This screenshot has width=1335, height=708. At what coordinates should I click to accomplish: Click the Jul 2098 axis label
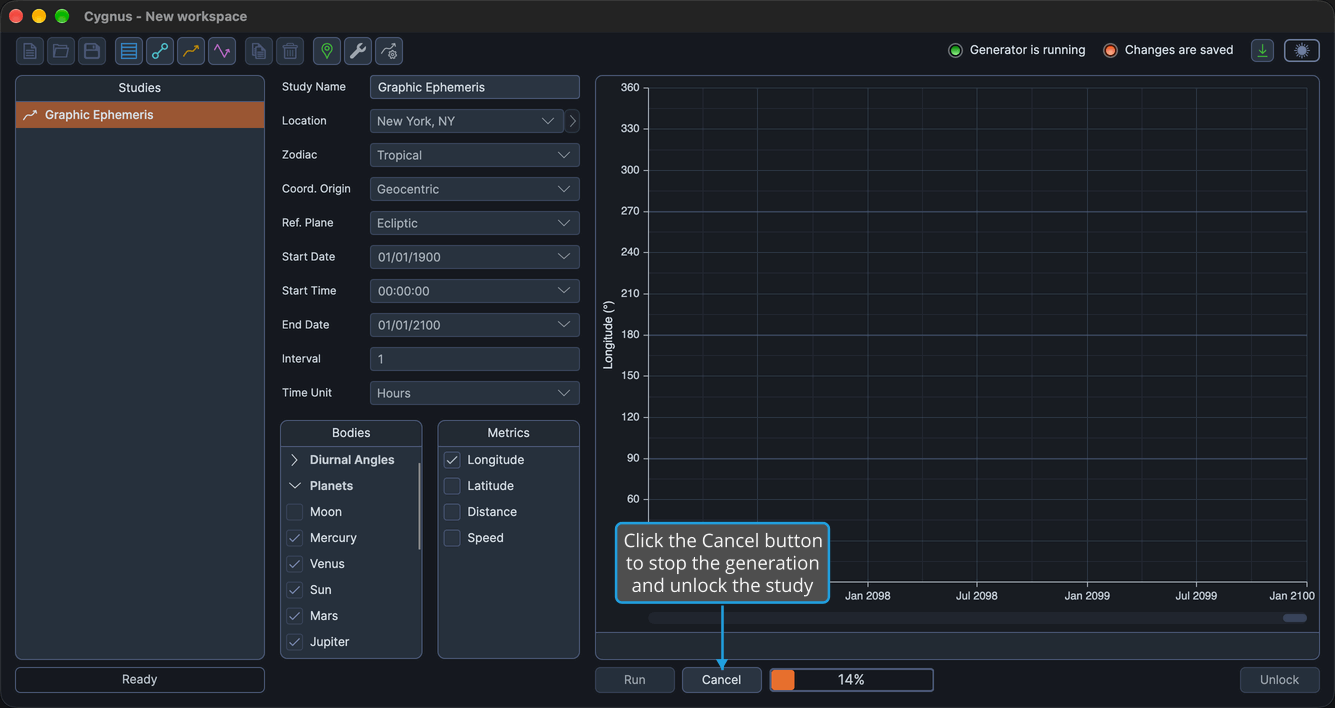977,596
